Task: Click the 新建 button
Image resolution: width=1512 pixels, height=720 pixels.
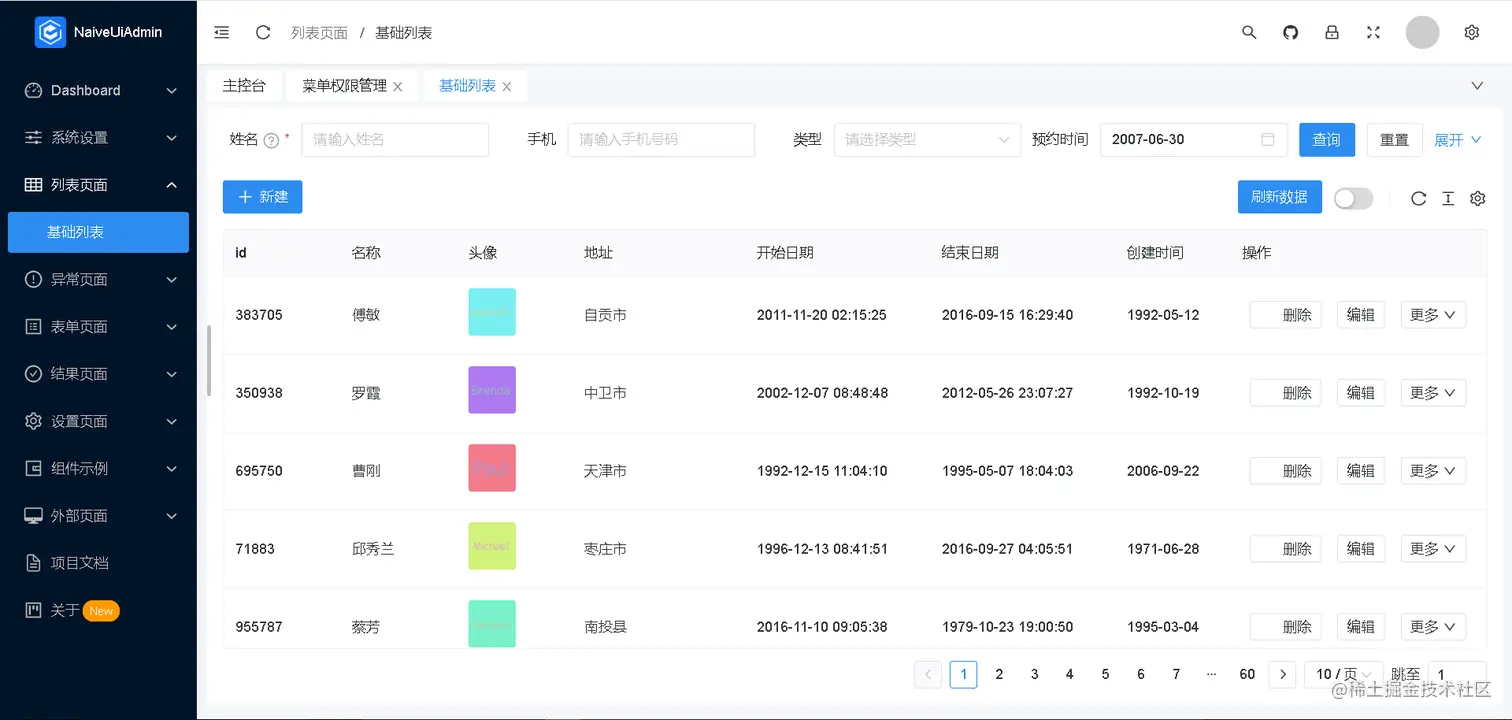Action: 262,197
